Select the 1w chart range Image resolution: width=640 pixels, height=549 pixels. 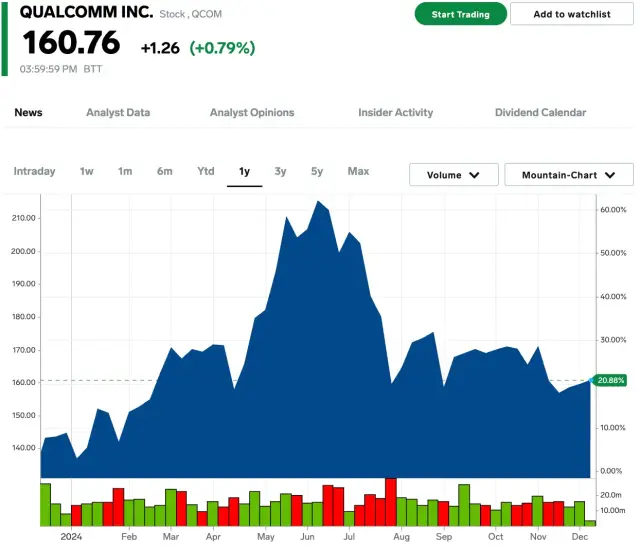click(87, 172)
